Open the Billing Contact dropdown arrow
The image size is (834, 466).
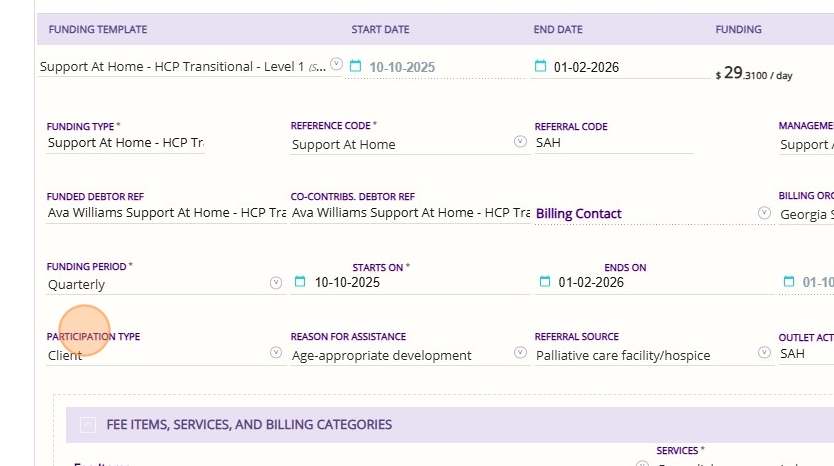coord(764,212)
